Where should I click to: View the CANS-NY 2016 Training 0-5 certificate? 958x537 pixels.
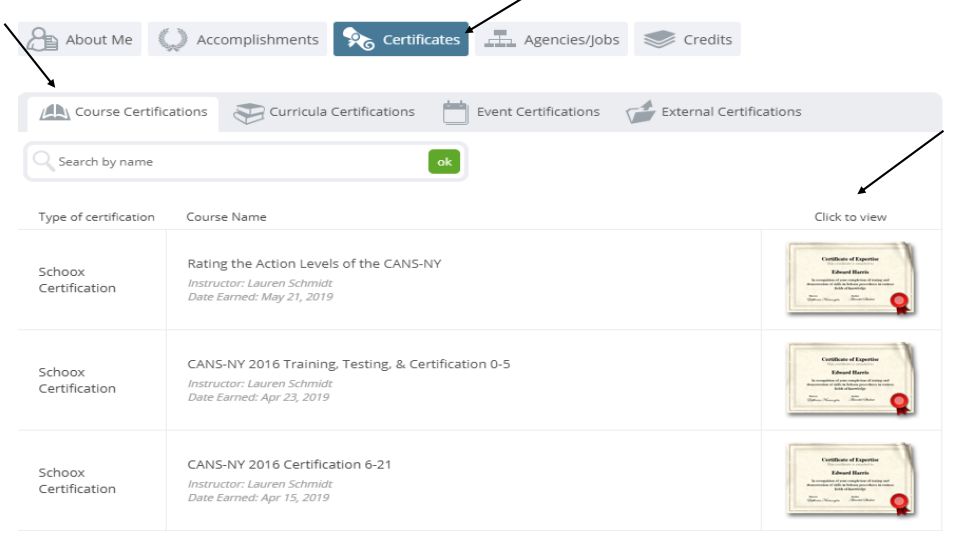[850, 379]
